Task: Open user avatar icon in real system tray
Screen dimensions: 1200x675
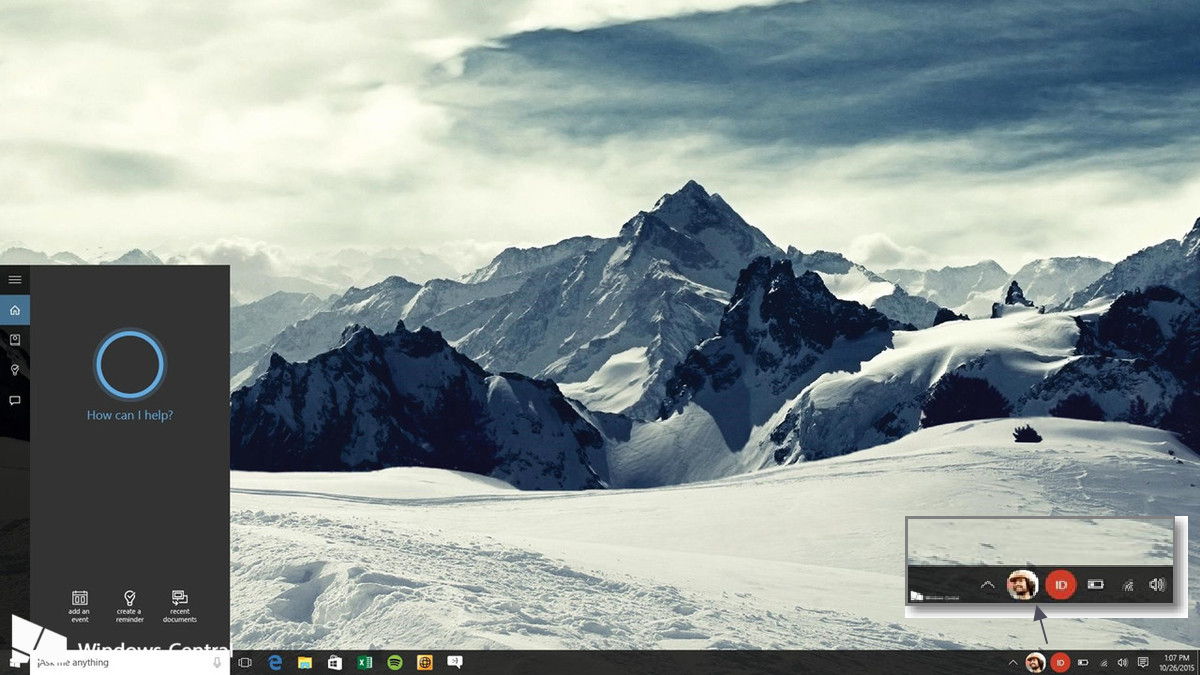Action: click(1036, 662)
